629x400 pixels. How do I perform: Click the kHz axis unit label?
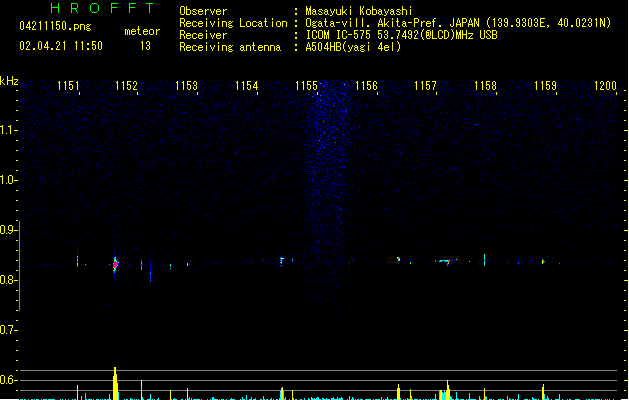pos(9,81)
